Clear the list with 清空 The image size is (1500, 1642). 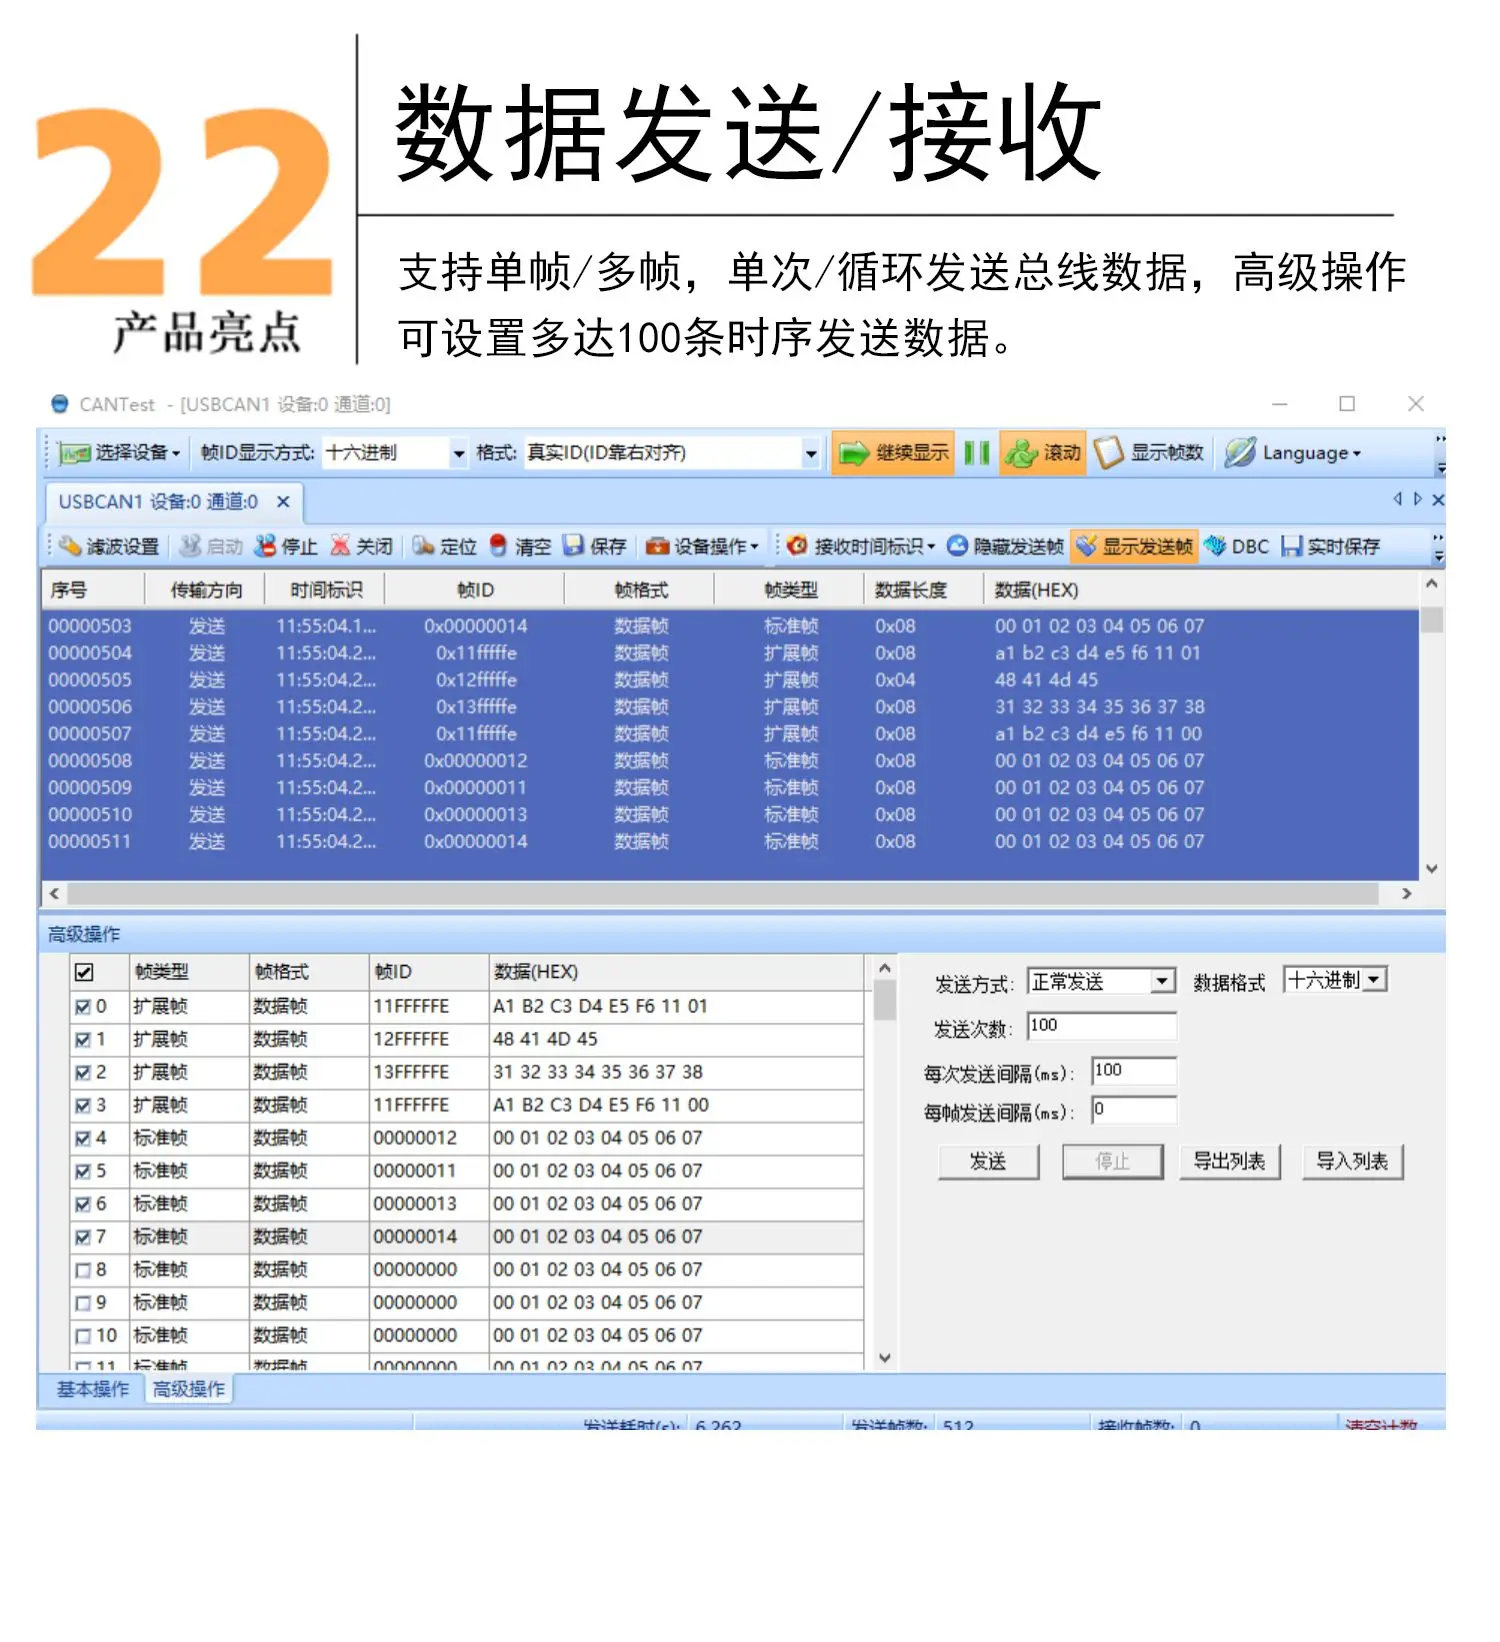pos(520,546)
